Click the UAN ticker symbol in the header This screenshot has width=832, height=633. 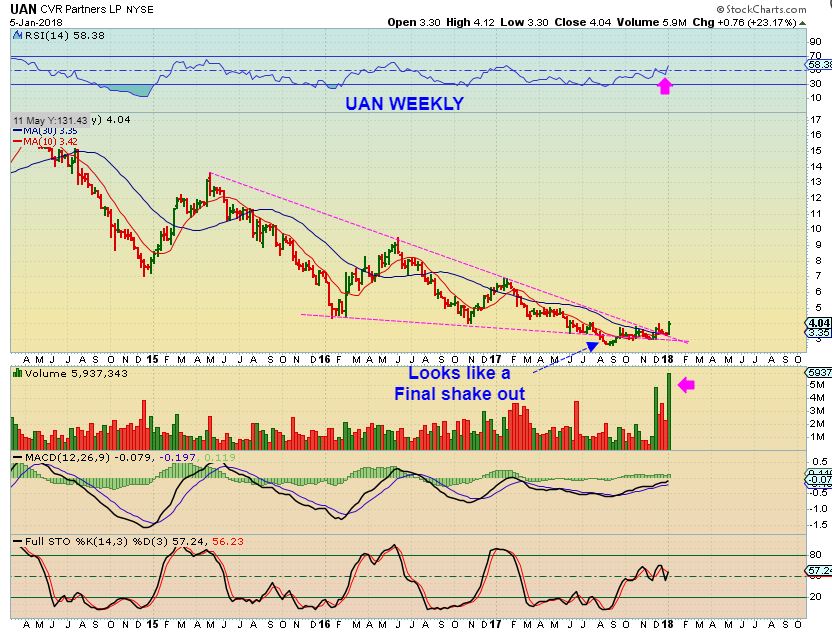pos(23,8)
